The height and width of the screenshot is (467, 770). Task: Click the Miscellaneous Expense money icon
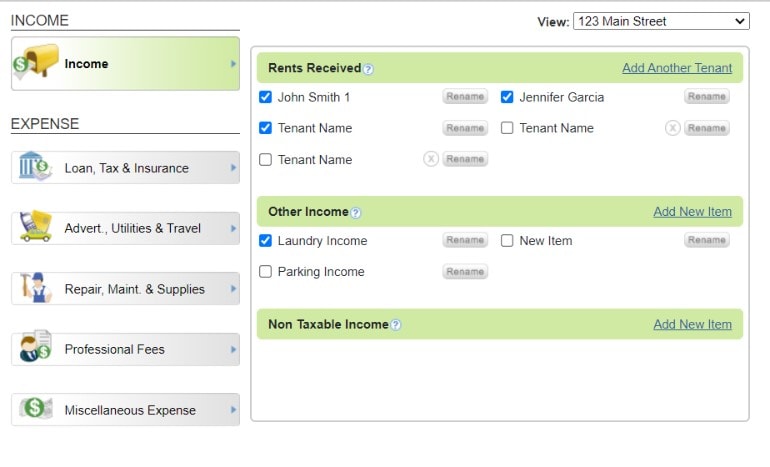pyautogui.click(x=35, y=409)
